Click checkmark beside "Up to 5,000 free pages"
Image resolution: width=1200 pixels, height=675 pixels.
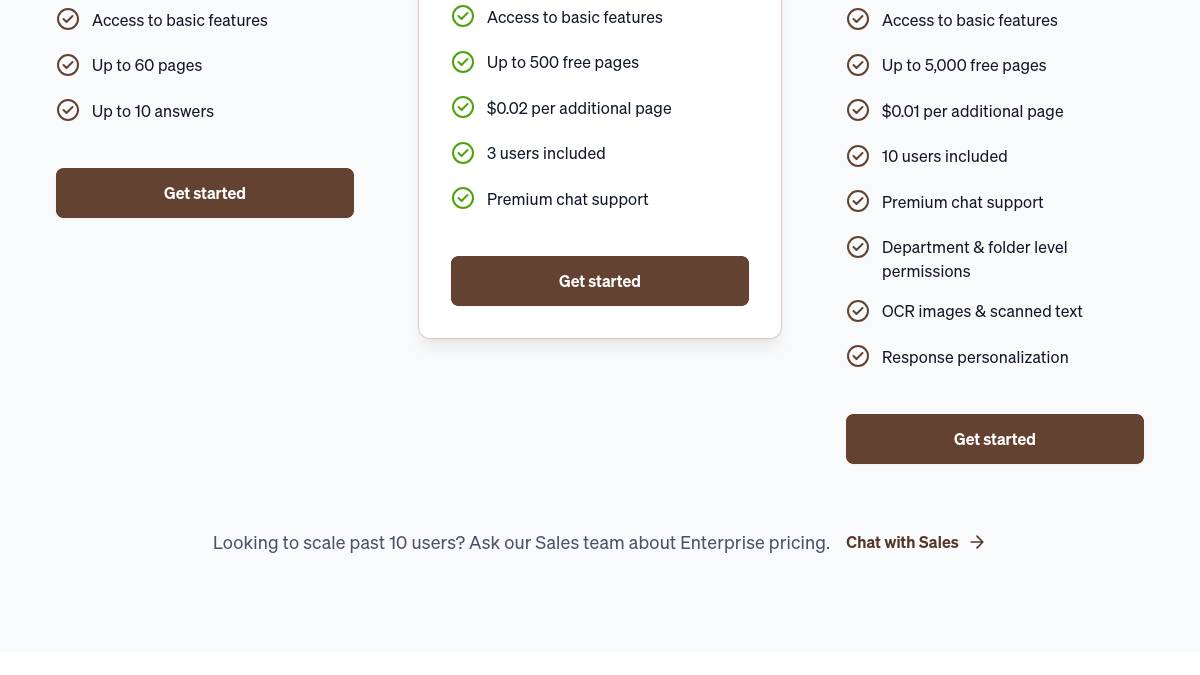coord(858,65)
